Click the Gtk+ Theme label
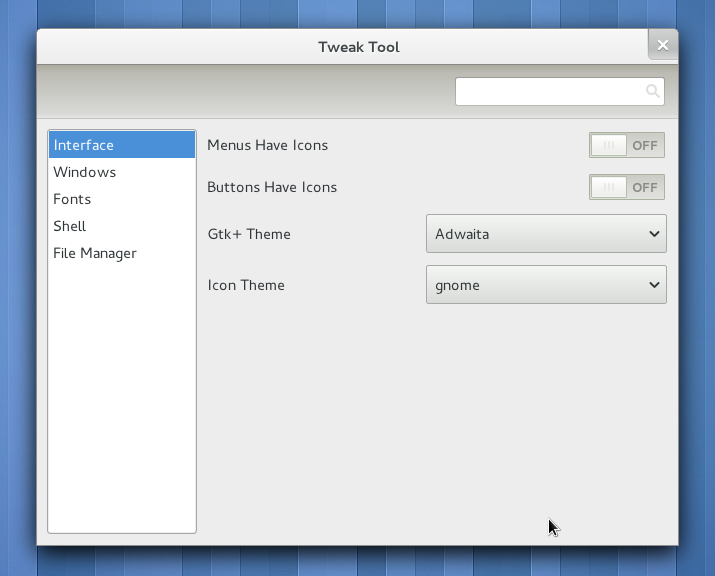Image resolution: width=715 pixels, height=576 pixels. 249,234
